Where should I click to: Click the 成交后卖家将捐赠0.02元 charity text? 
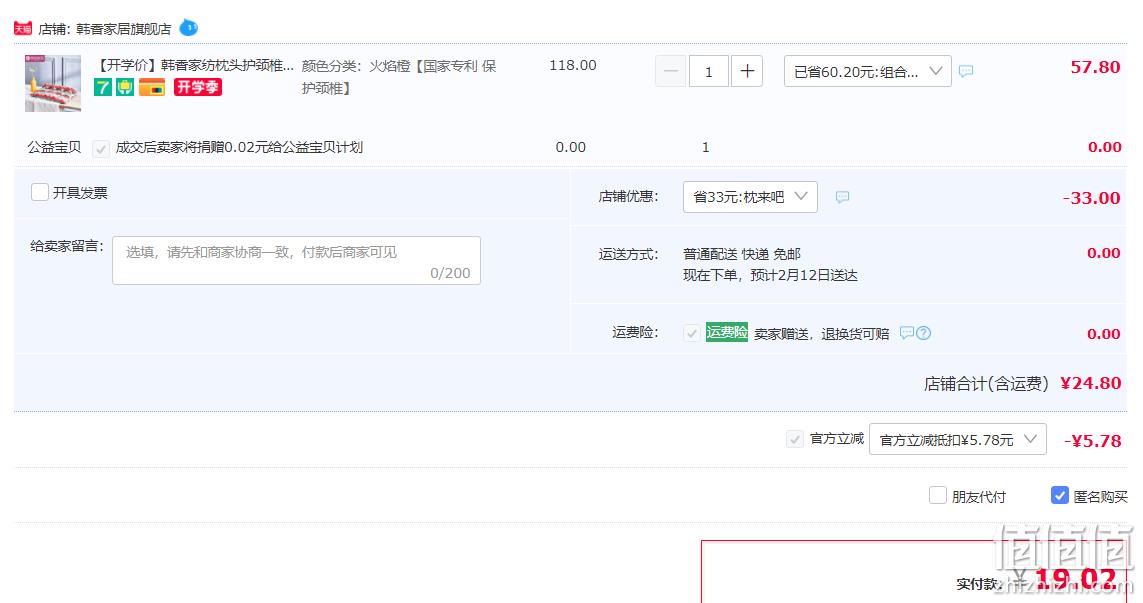tap(239, 147)
